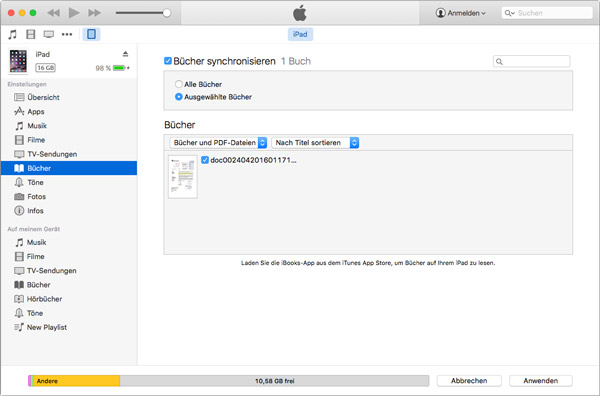Viewport: 600px width, 396px height.
Task: Open the Music library icon in toolbar
Action: pyautogui.click(x=12, y=34)
